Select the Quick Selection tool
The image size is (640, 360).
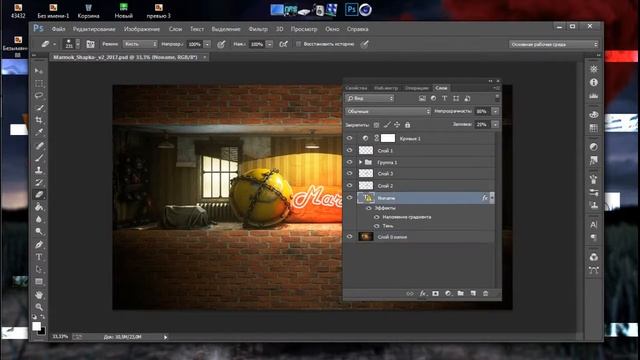point(39,108)
